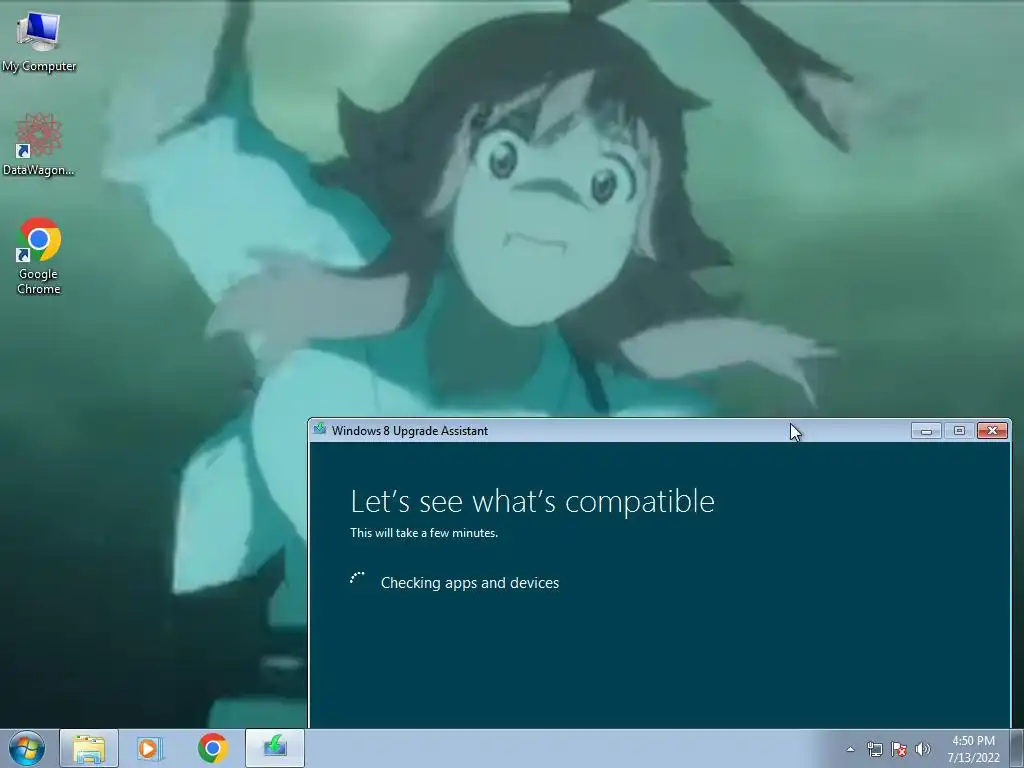
Task: Open the clock showing 4:50 PM
Action: coord(973,749)
